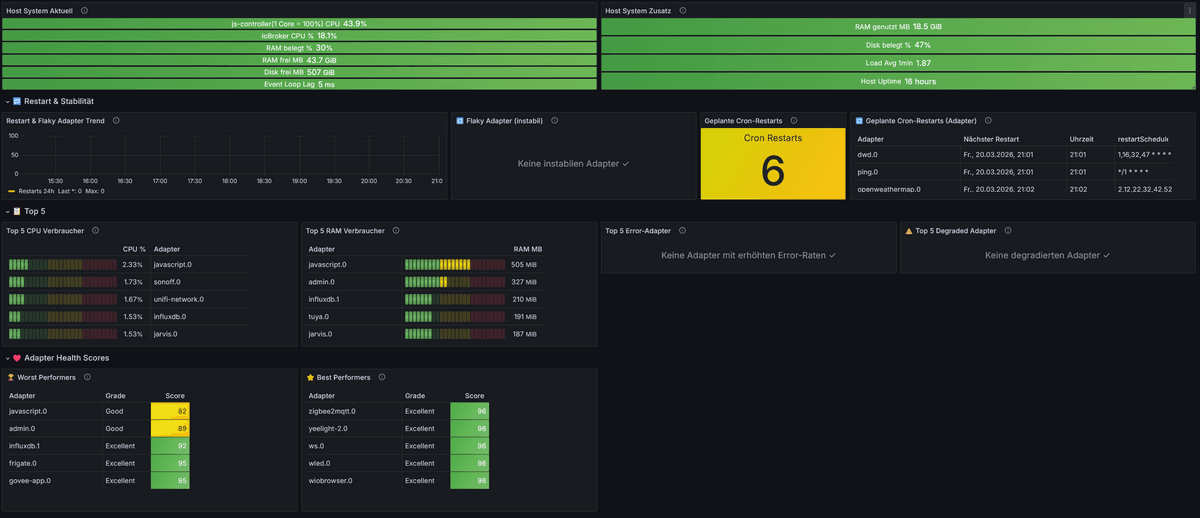Click info icon beside Host System Aktuell
The image size is (1200, 518).
84,10
